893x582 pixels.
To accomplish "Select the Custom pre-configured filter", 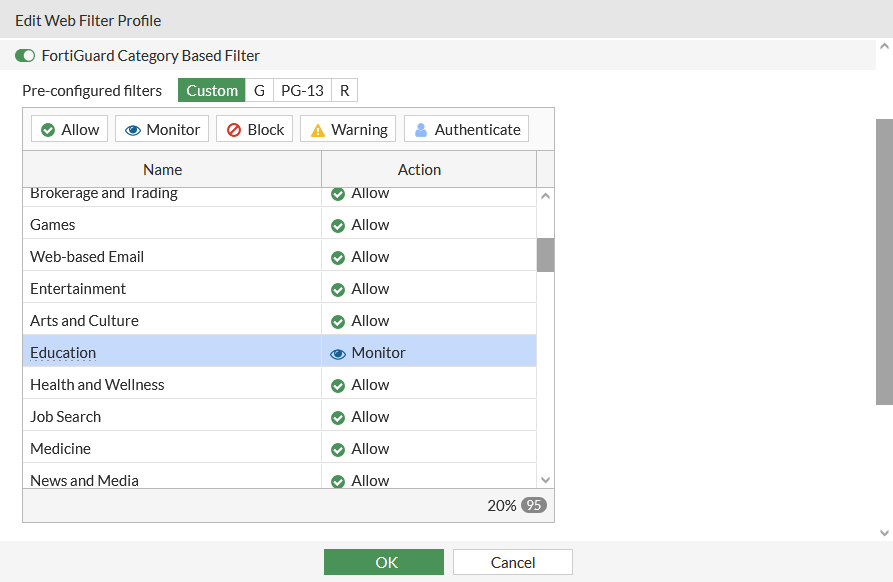I will click(x=212, y=90).
